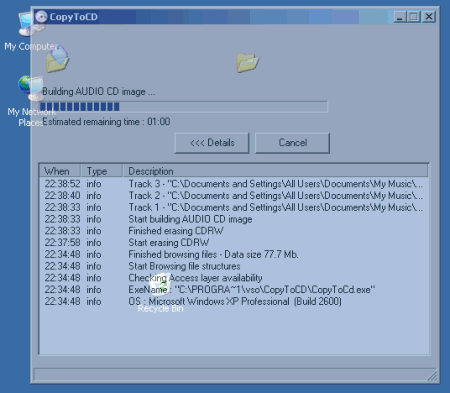450x393 pixels.
Task: Select the Track 1 log entry
Action: (x=234, y=207)
